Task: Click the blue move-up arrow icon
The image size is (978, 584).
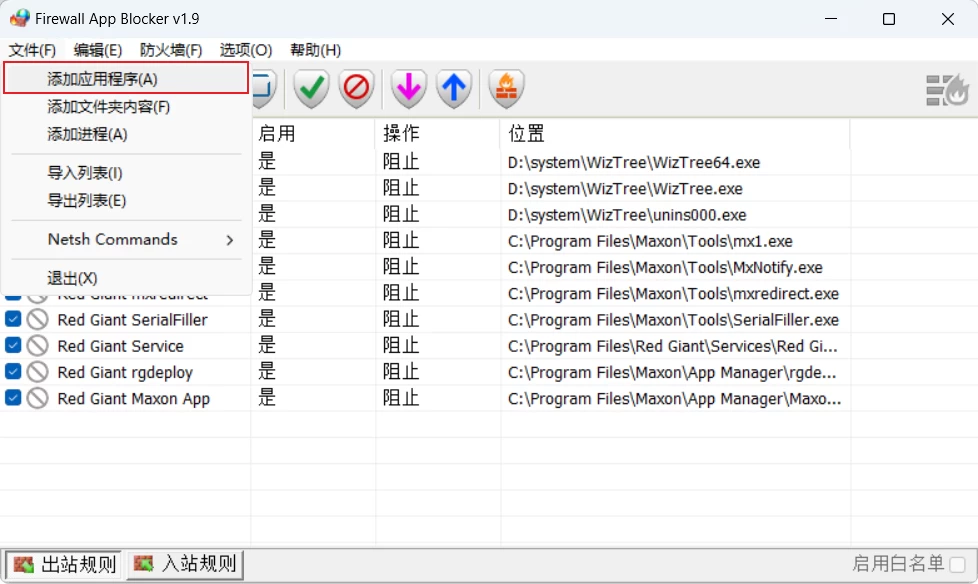Action: pyautogui.click(x=453, y=88)
